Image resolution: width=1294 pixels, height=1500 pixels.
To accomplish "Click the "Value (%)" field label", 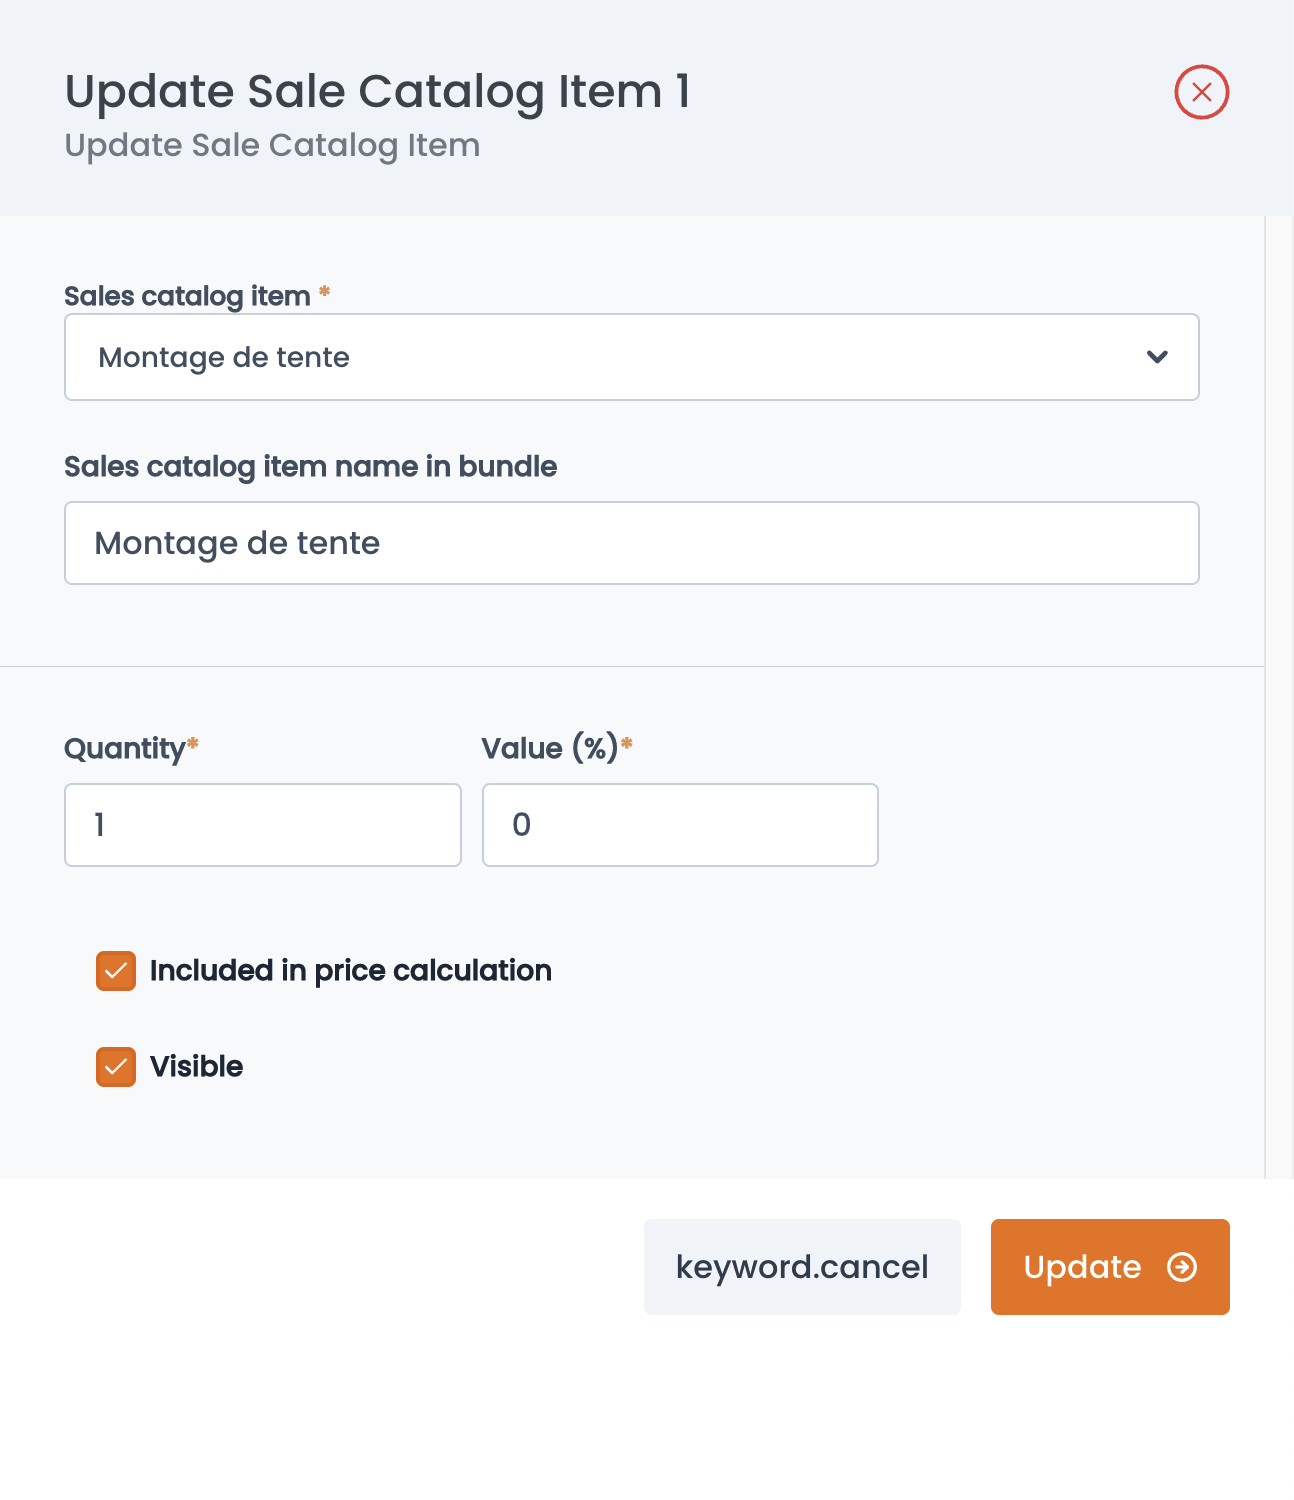I will tap(550, 748).
